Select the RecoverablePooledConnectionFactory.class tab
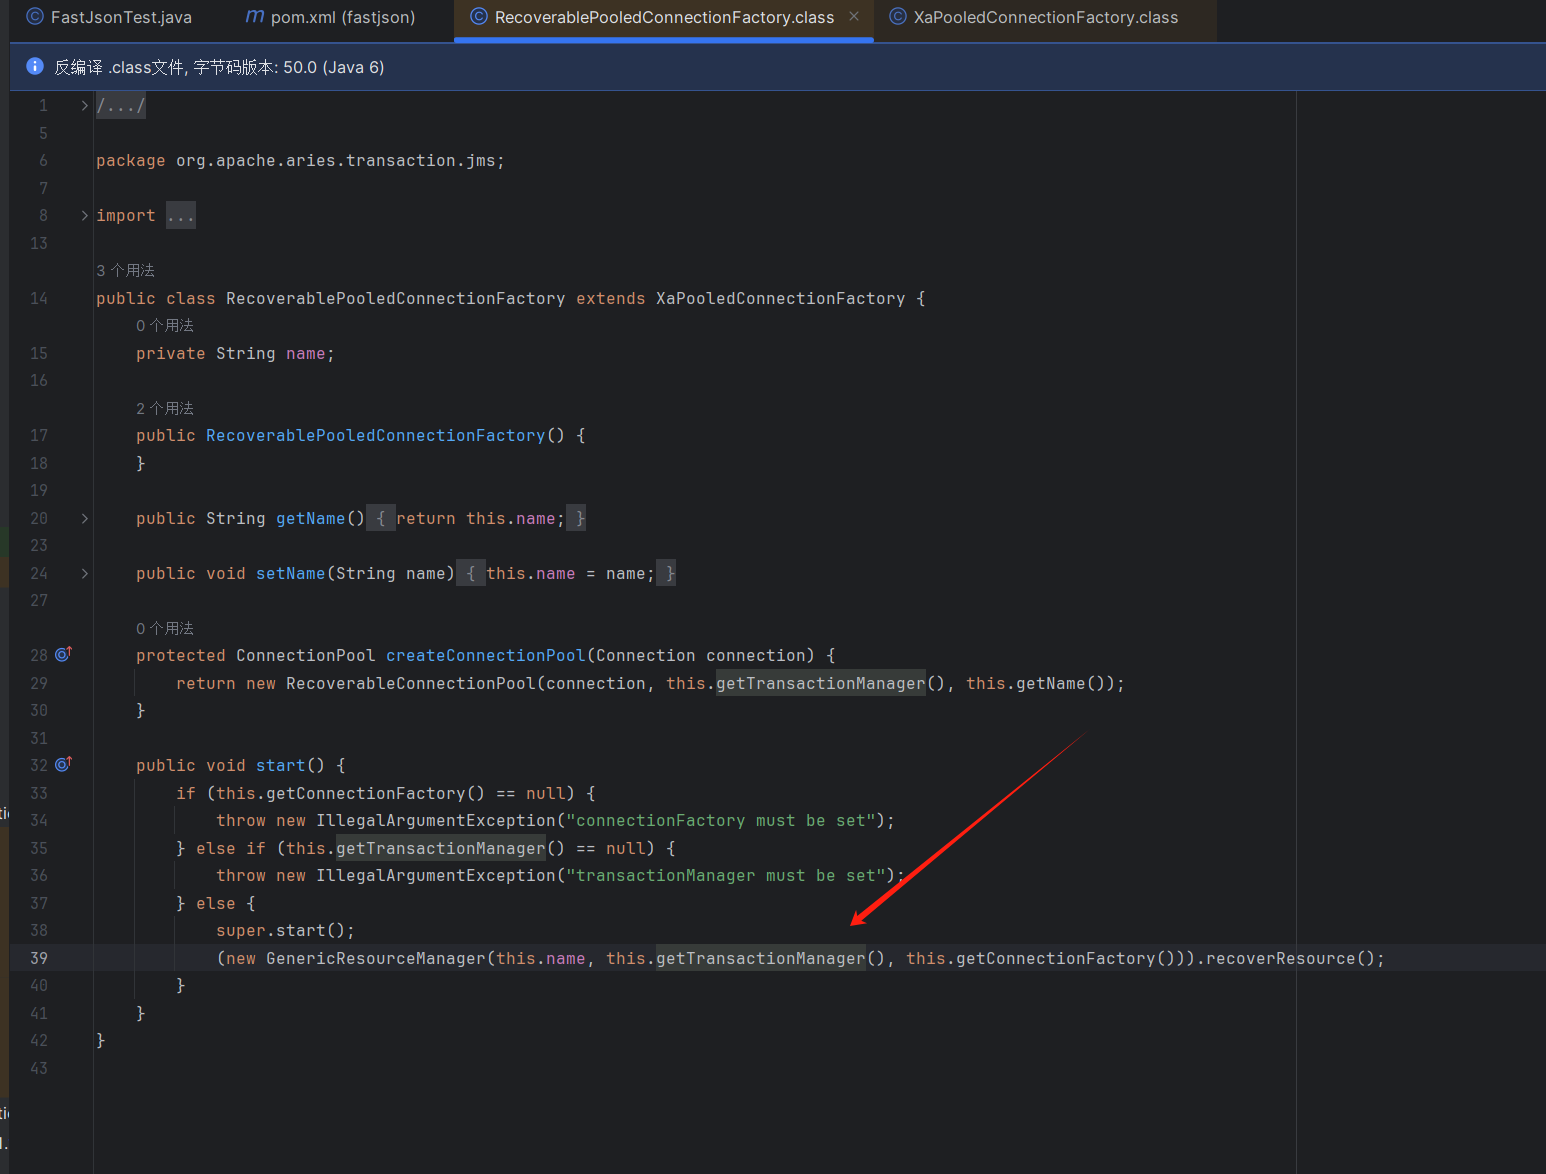Viewport: 1546px width, 1174px height. 664,17
